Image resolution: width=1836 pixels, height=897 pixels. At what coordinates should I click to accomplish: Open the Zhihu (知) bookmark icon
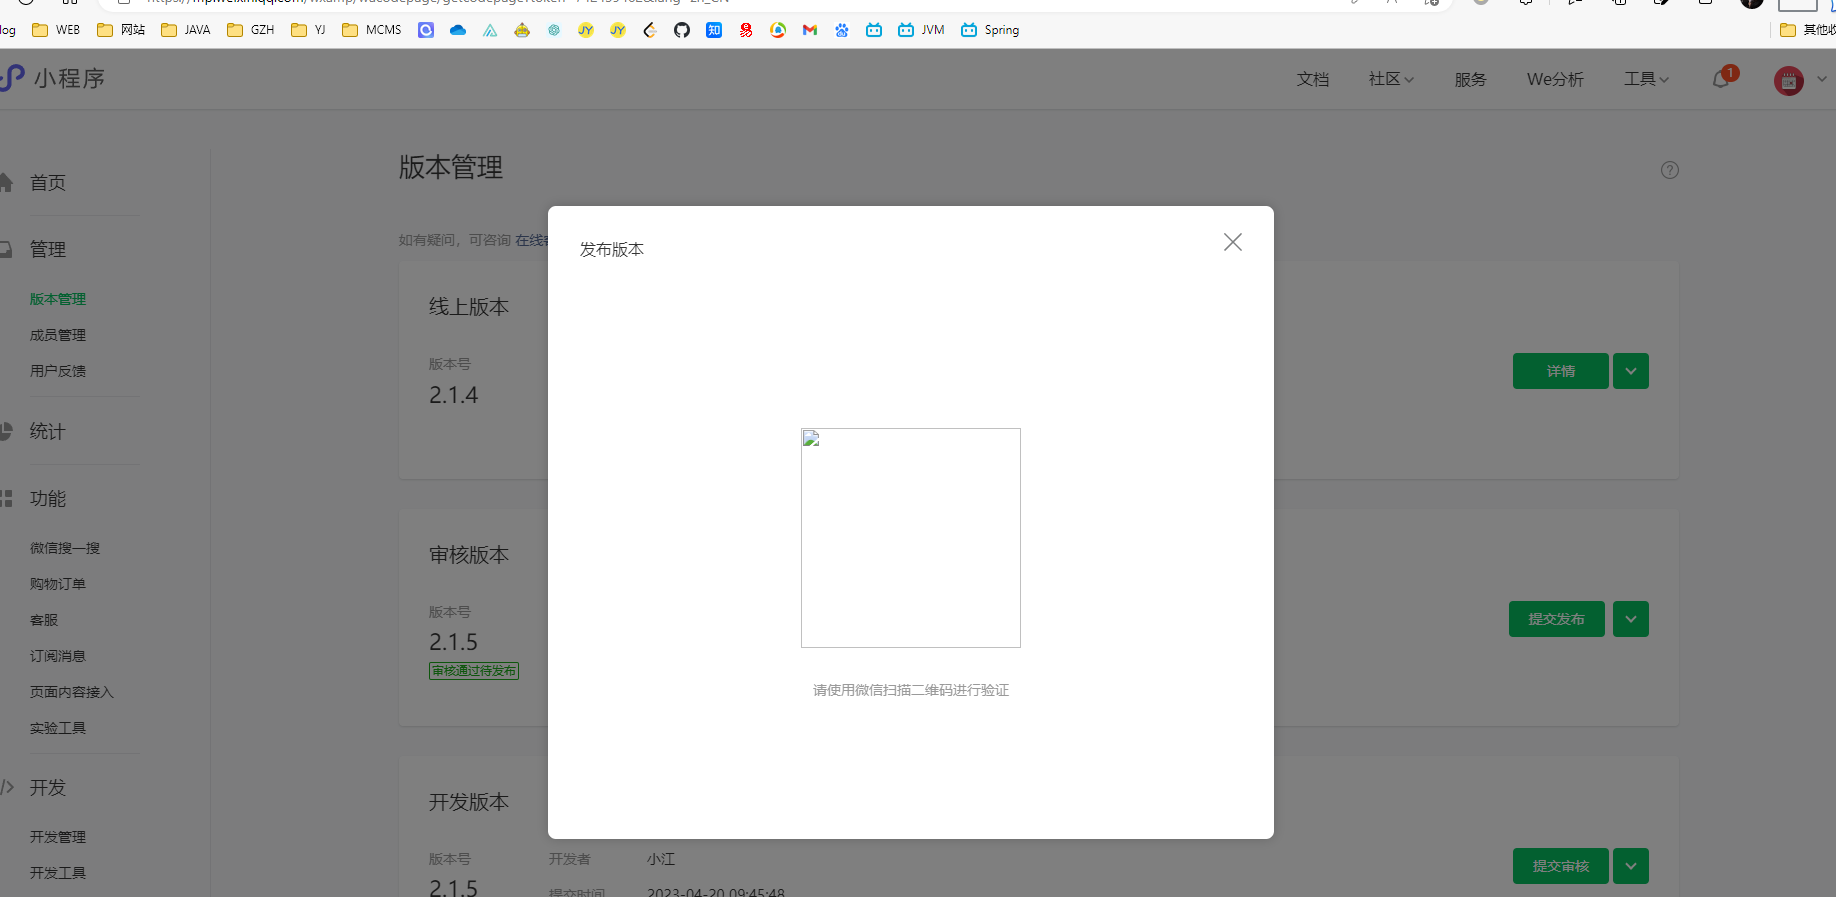(x=714, y=30)
